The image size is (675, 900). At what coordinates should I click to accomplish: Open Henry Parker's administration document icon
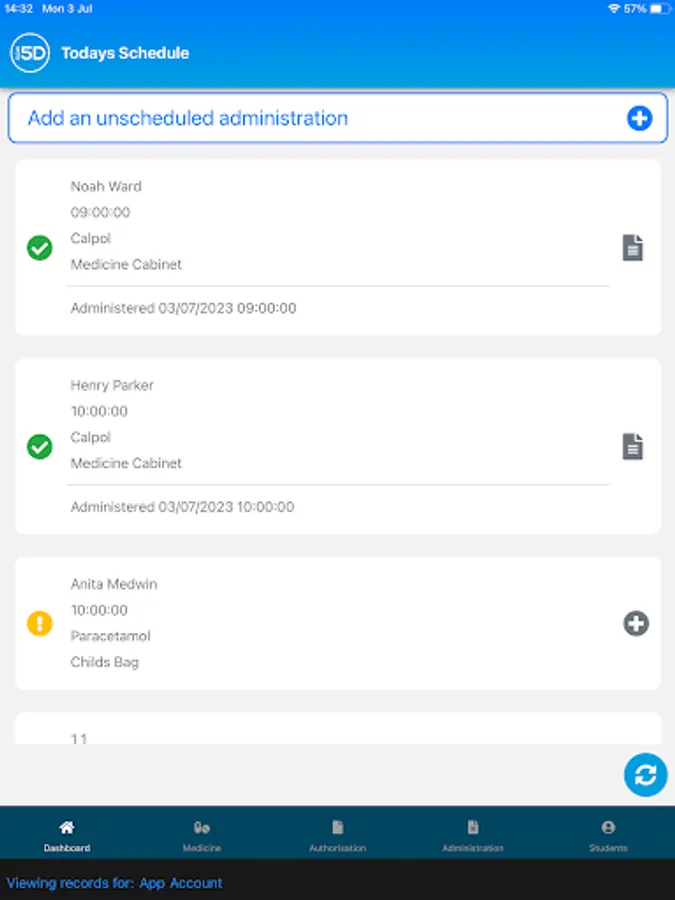(633, 446)
